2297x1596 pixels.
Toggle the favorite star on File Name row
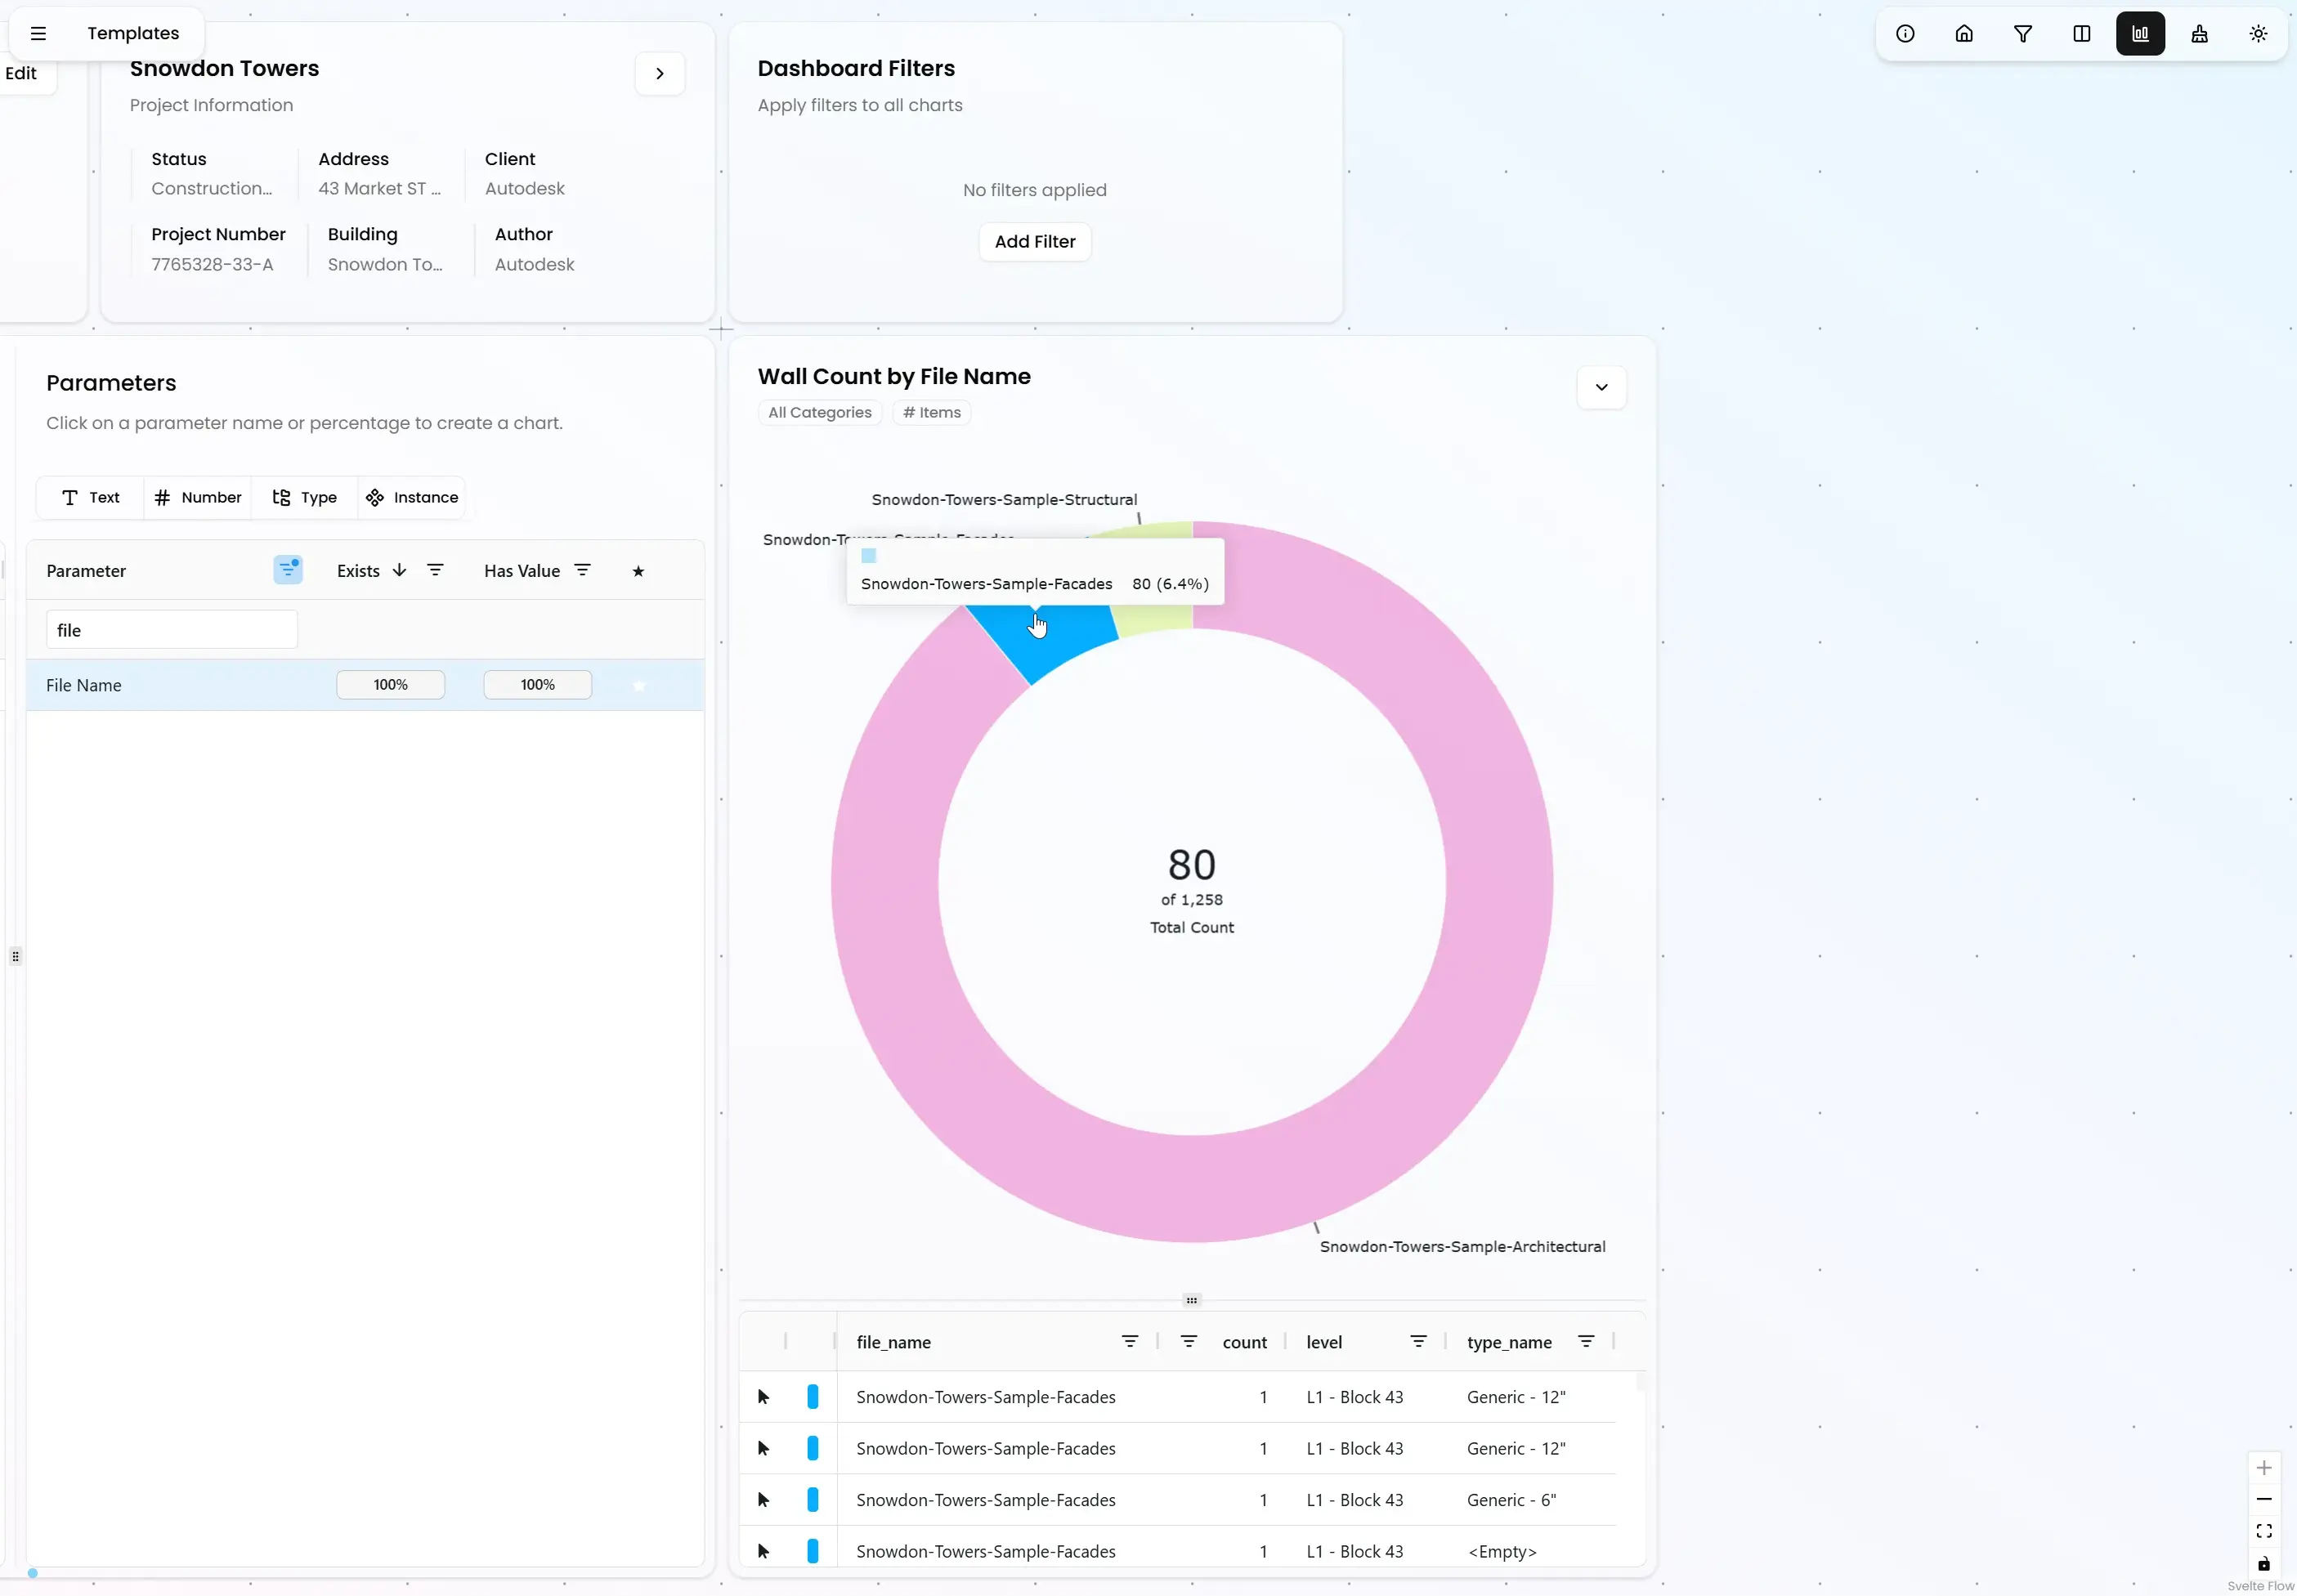pyautogui.click(x=639, y=685)
